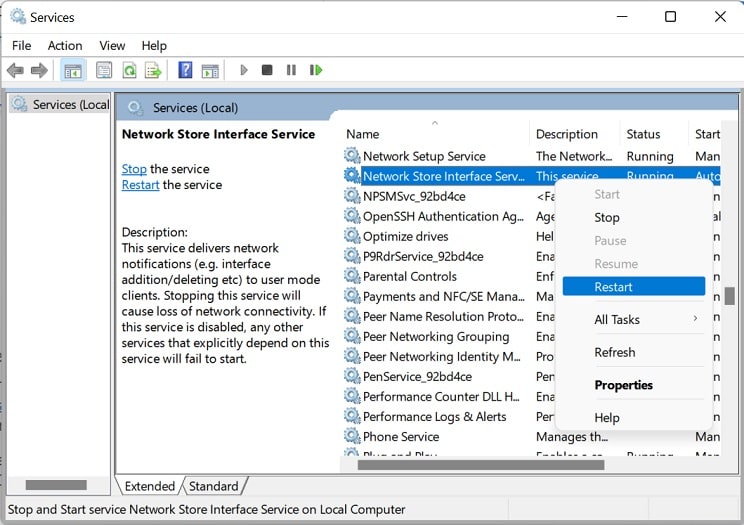The width and height of the screenshot is (744, 525).
Task: Click gear icon beside OpenSSH Authentication Agent
Action: click(x=352, y=216)
